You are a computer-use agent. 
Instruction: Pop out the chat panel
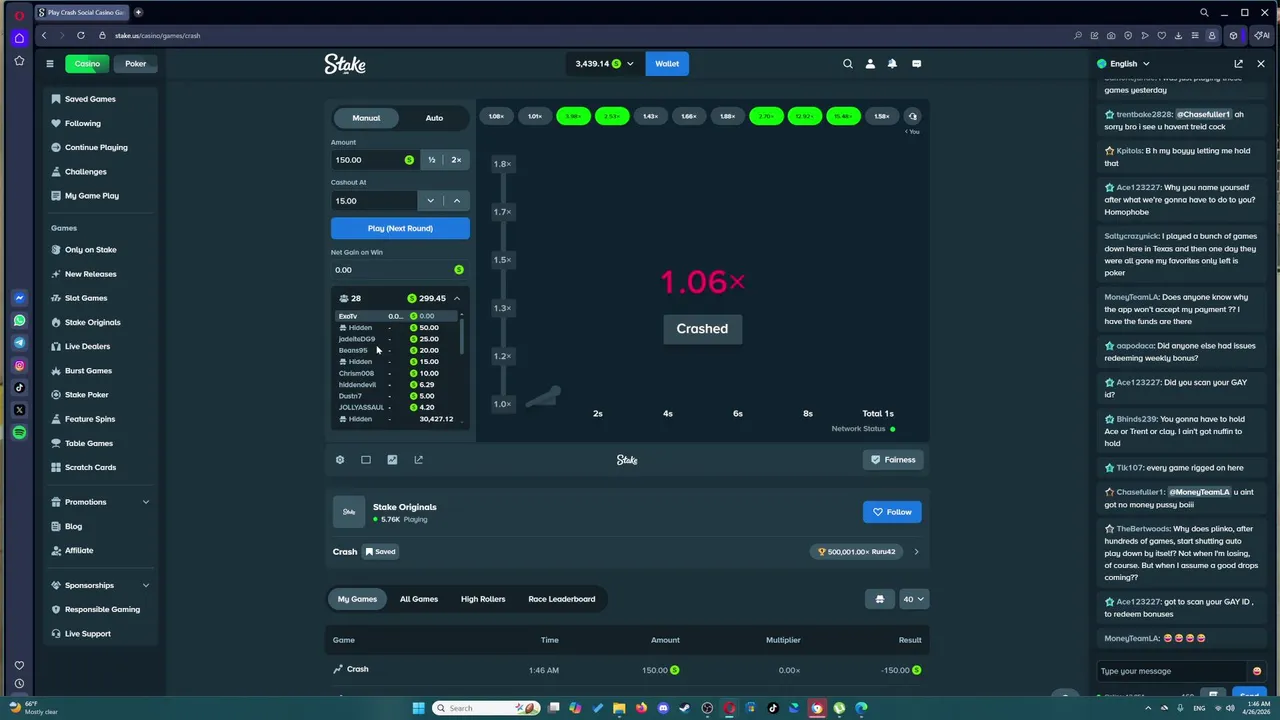[x=1239, y=64]
